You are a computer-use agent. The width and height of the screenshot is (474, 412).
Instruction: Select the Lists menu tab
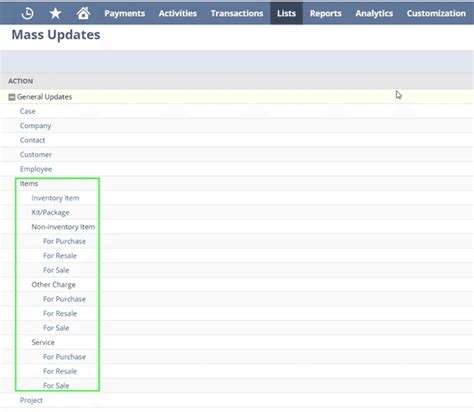point(286,13)
